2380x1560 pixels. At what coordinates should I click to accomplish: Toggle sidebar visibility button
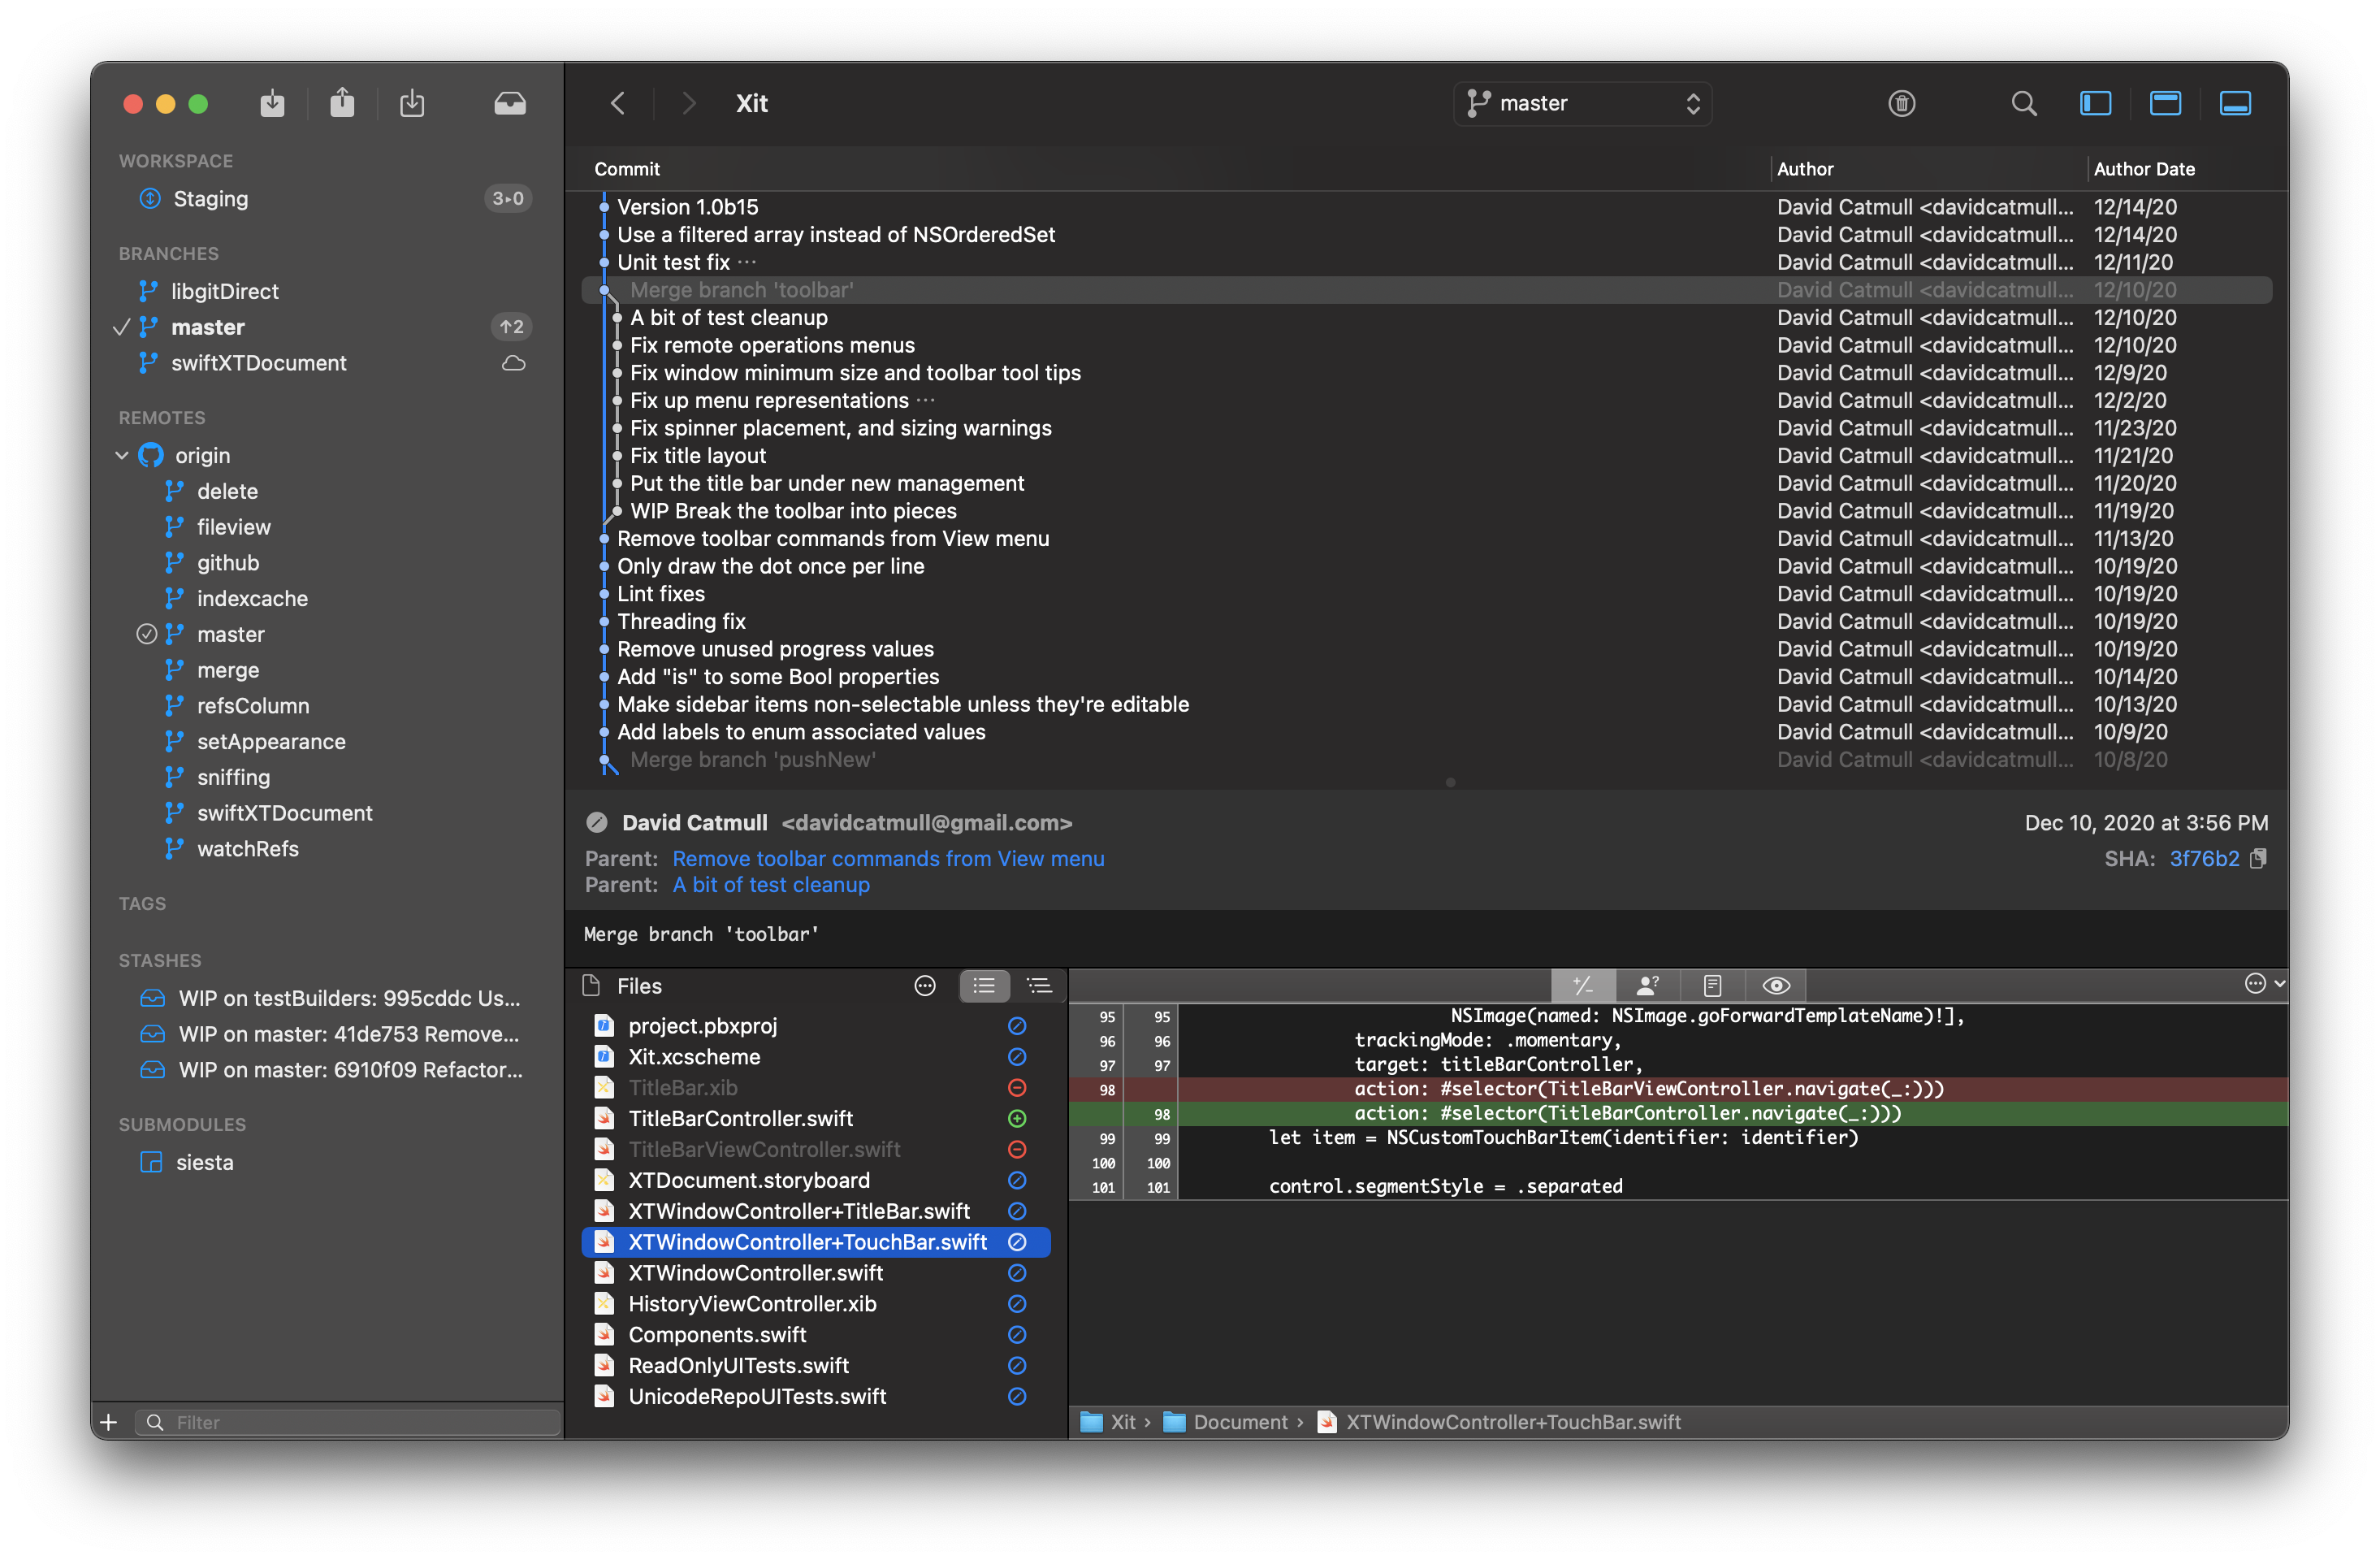[2095, 103]
